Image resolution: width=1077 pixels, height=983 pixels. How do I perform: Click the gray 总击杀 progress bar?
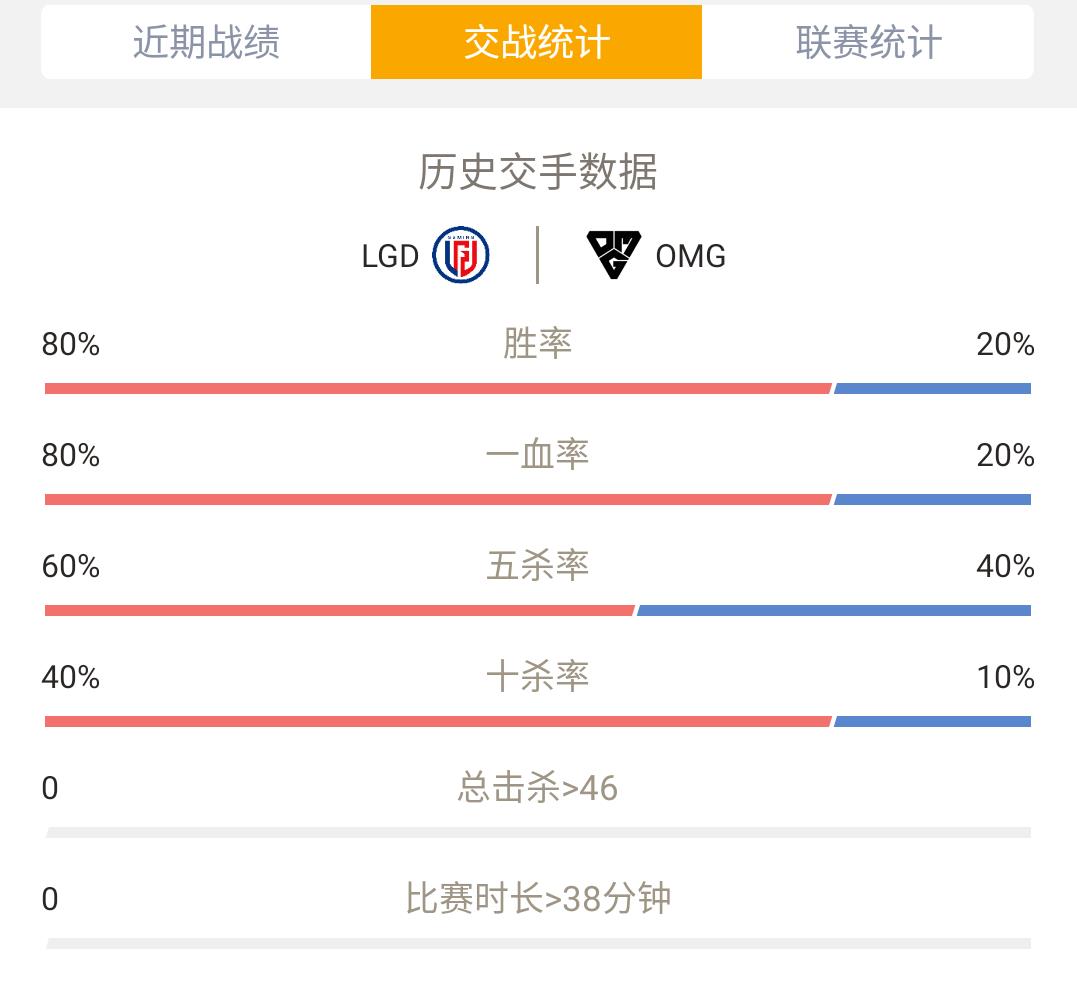coord(538,833)
